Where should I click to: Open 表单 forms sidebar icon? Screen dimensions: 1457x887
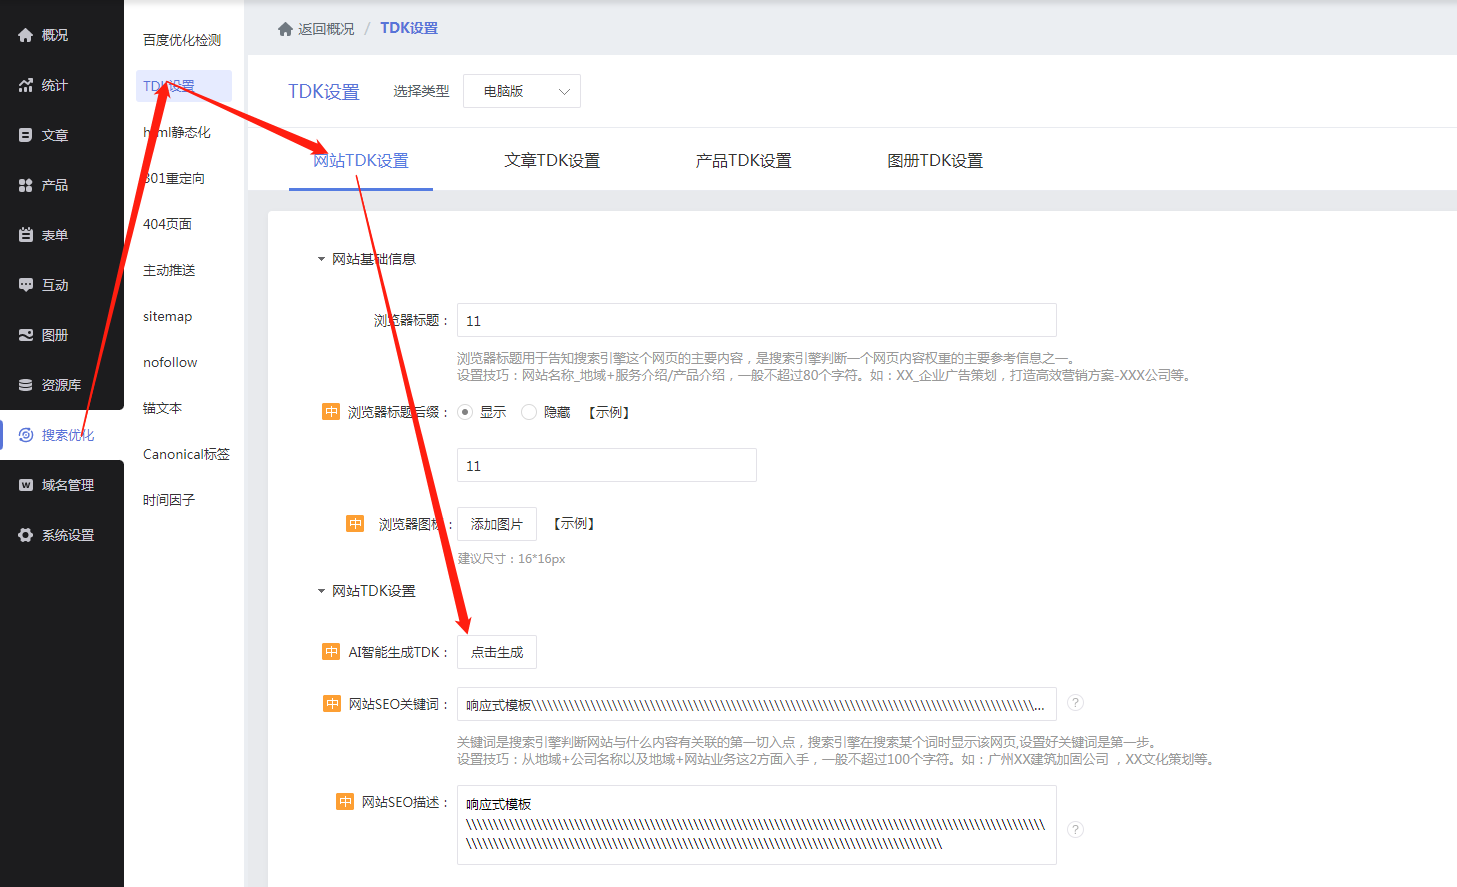26,235
